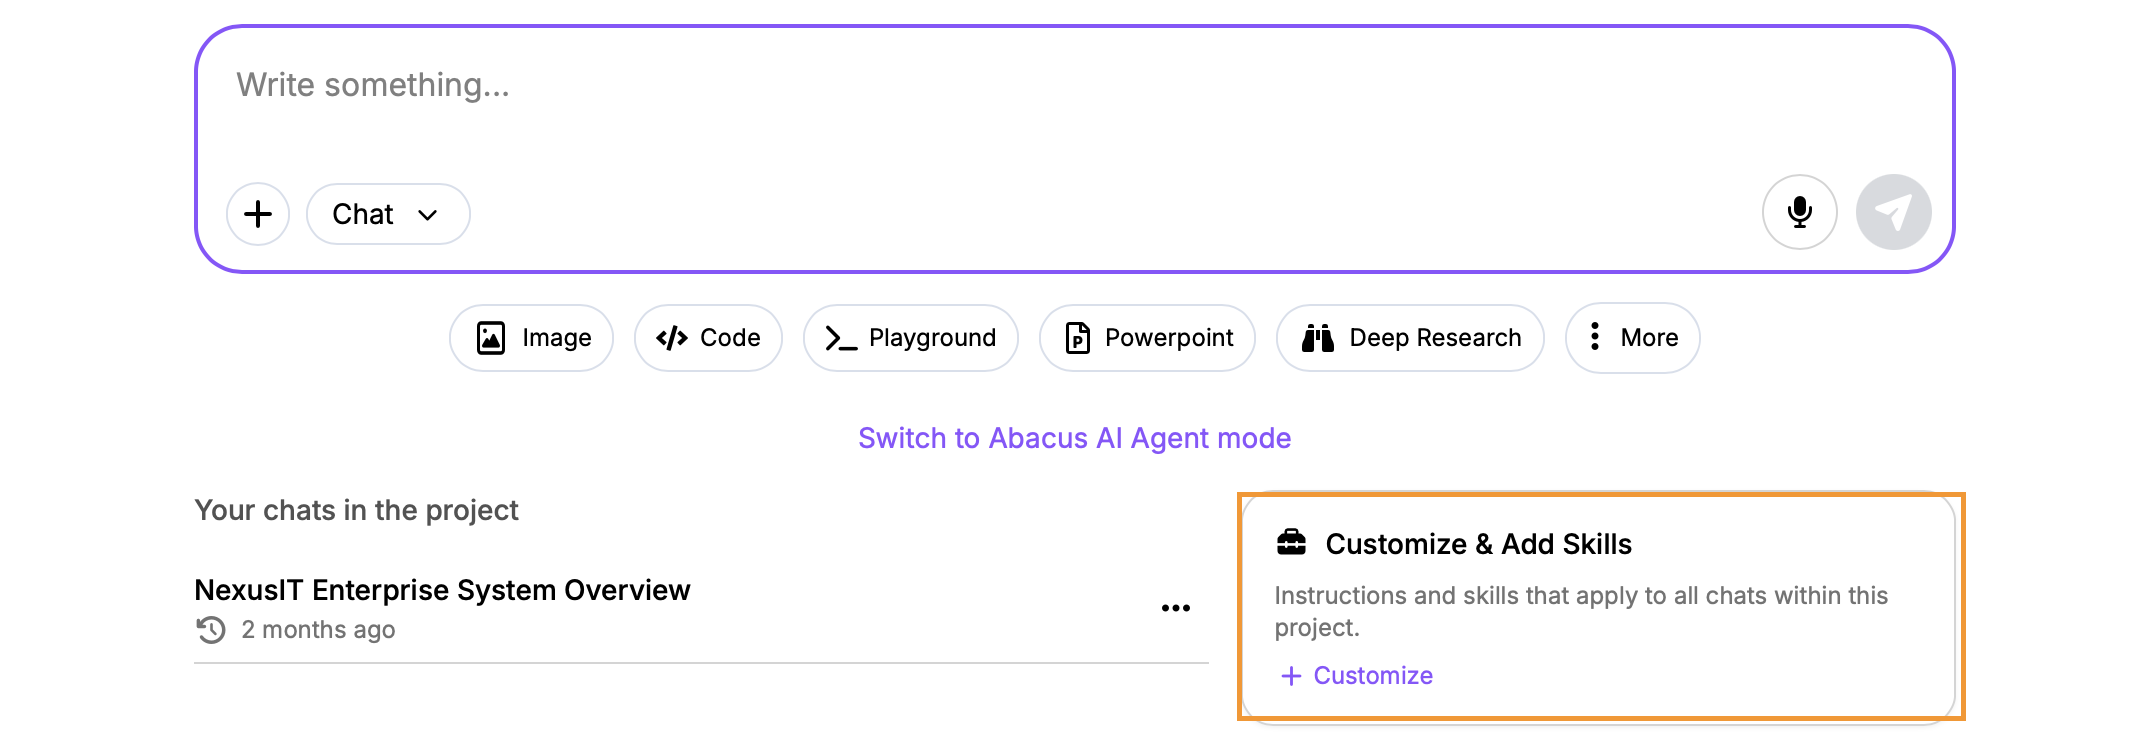
Task: Click the 2 months ago timestamp
Action: coord(318,630)
